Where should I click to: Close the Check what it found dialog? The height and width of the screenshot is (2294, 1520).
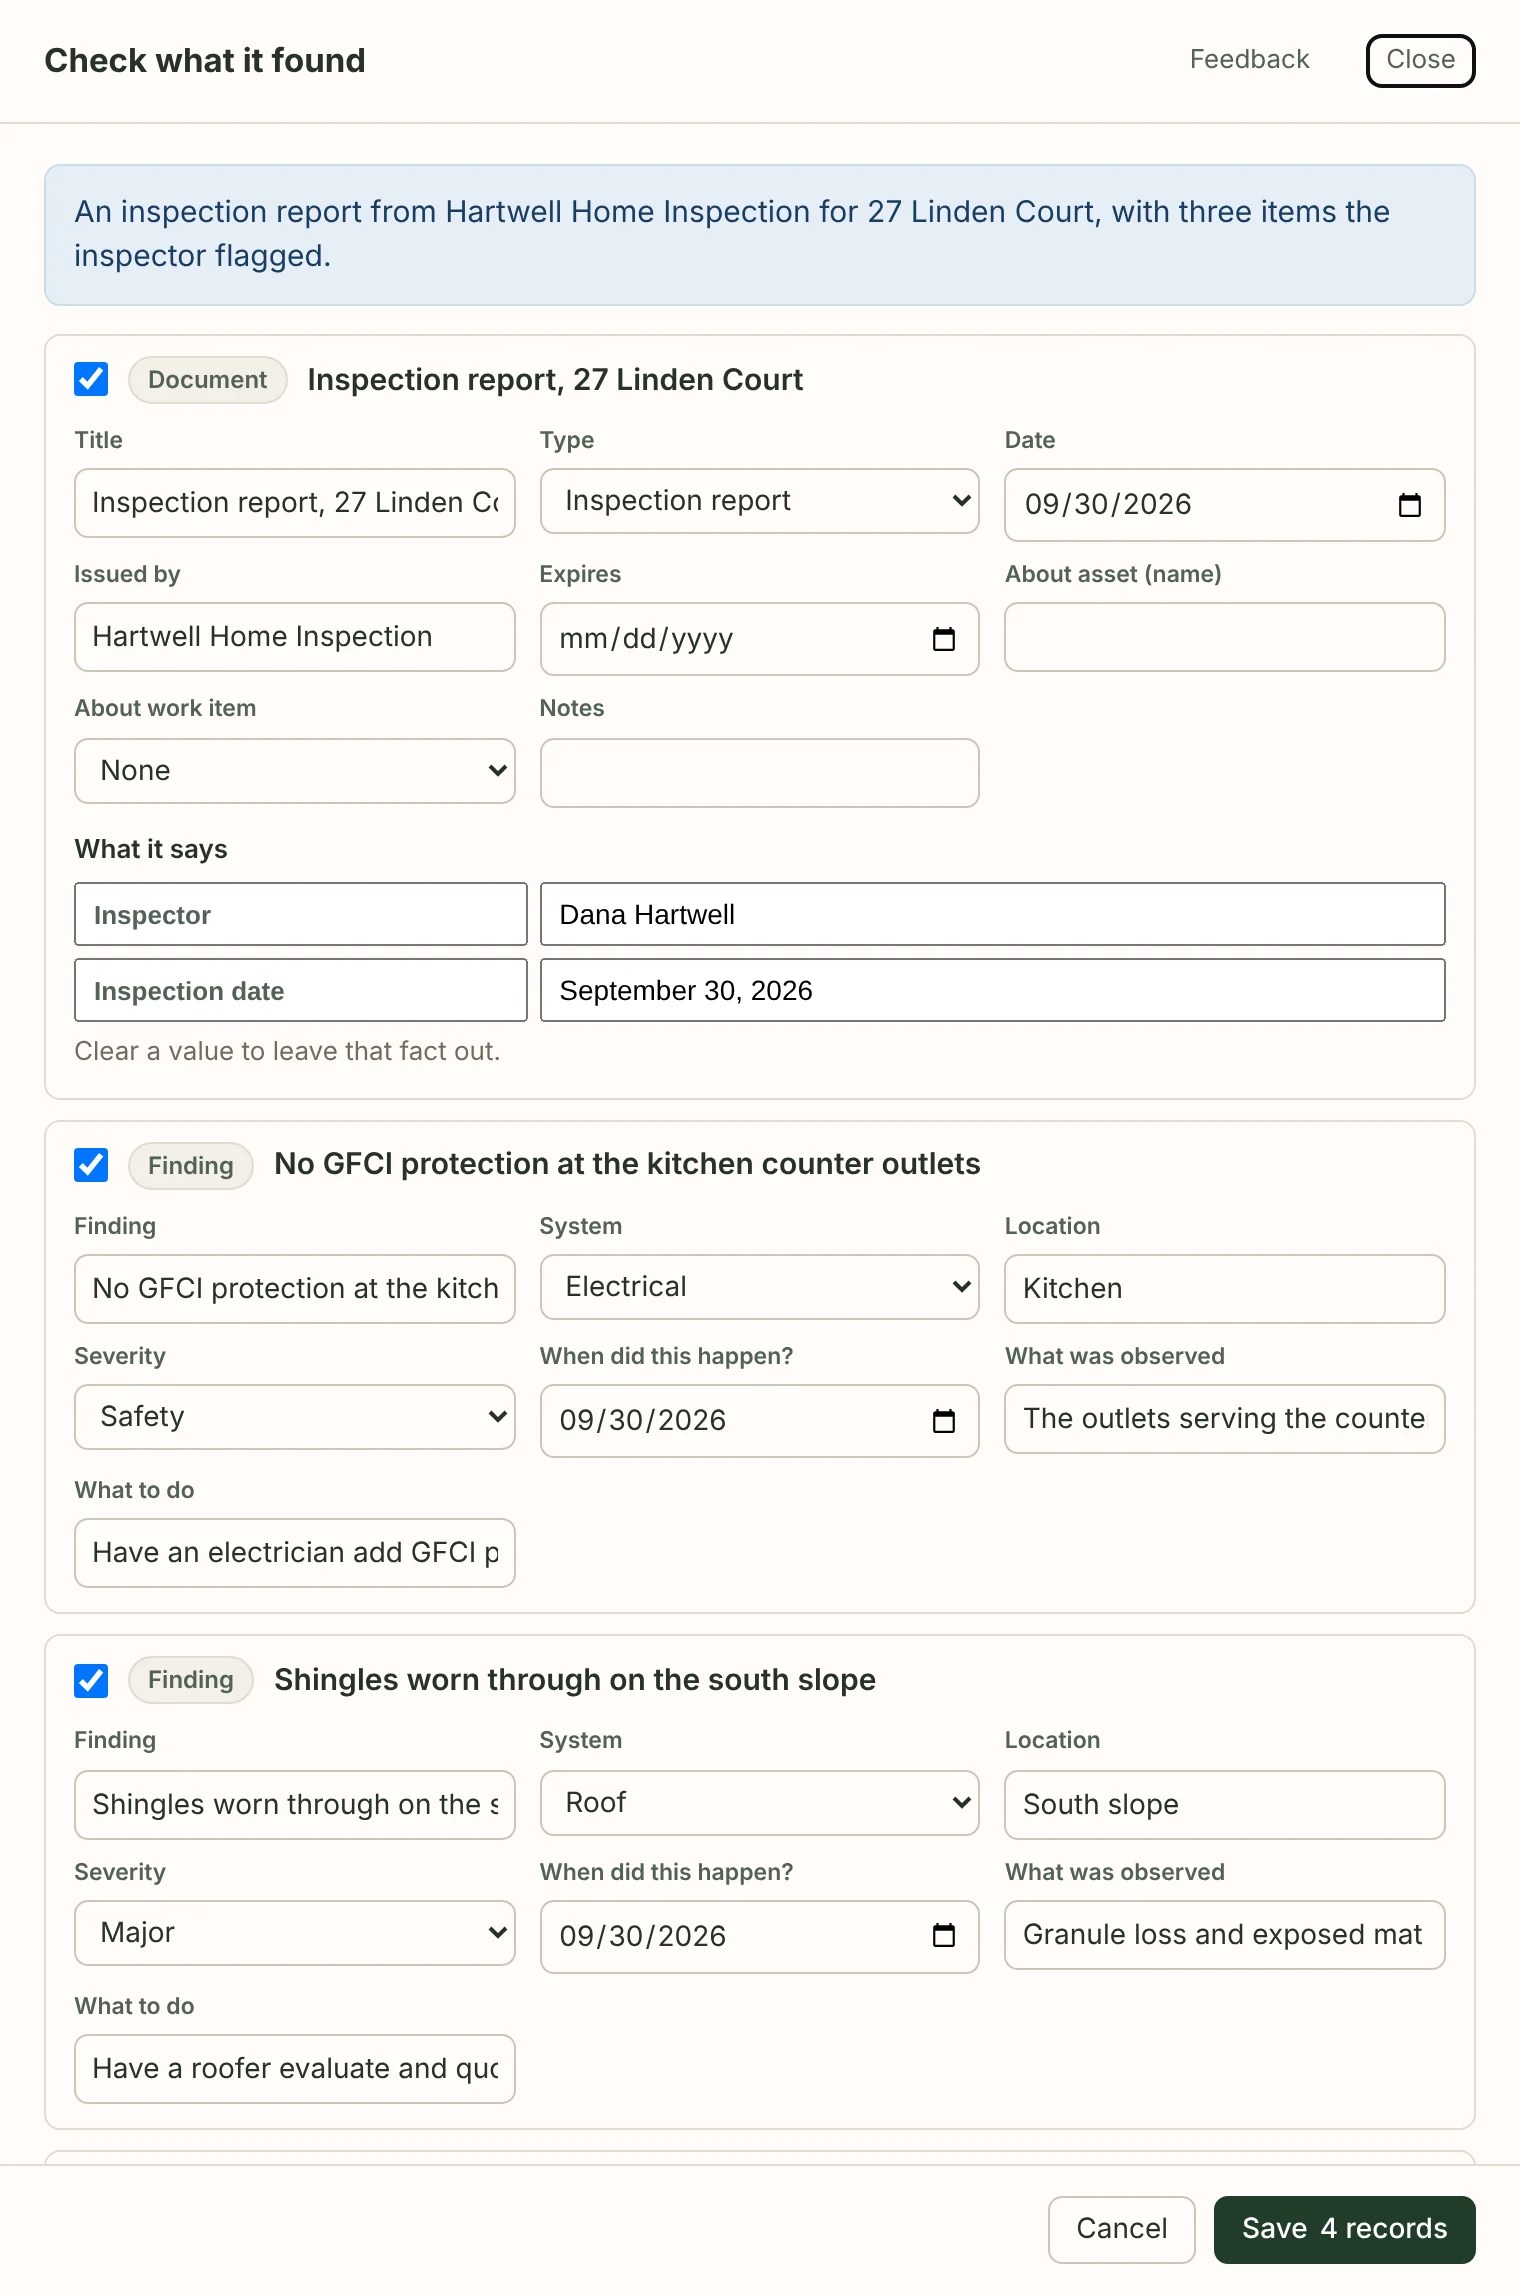click(x=1420, y=61)
